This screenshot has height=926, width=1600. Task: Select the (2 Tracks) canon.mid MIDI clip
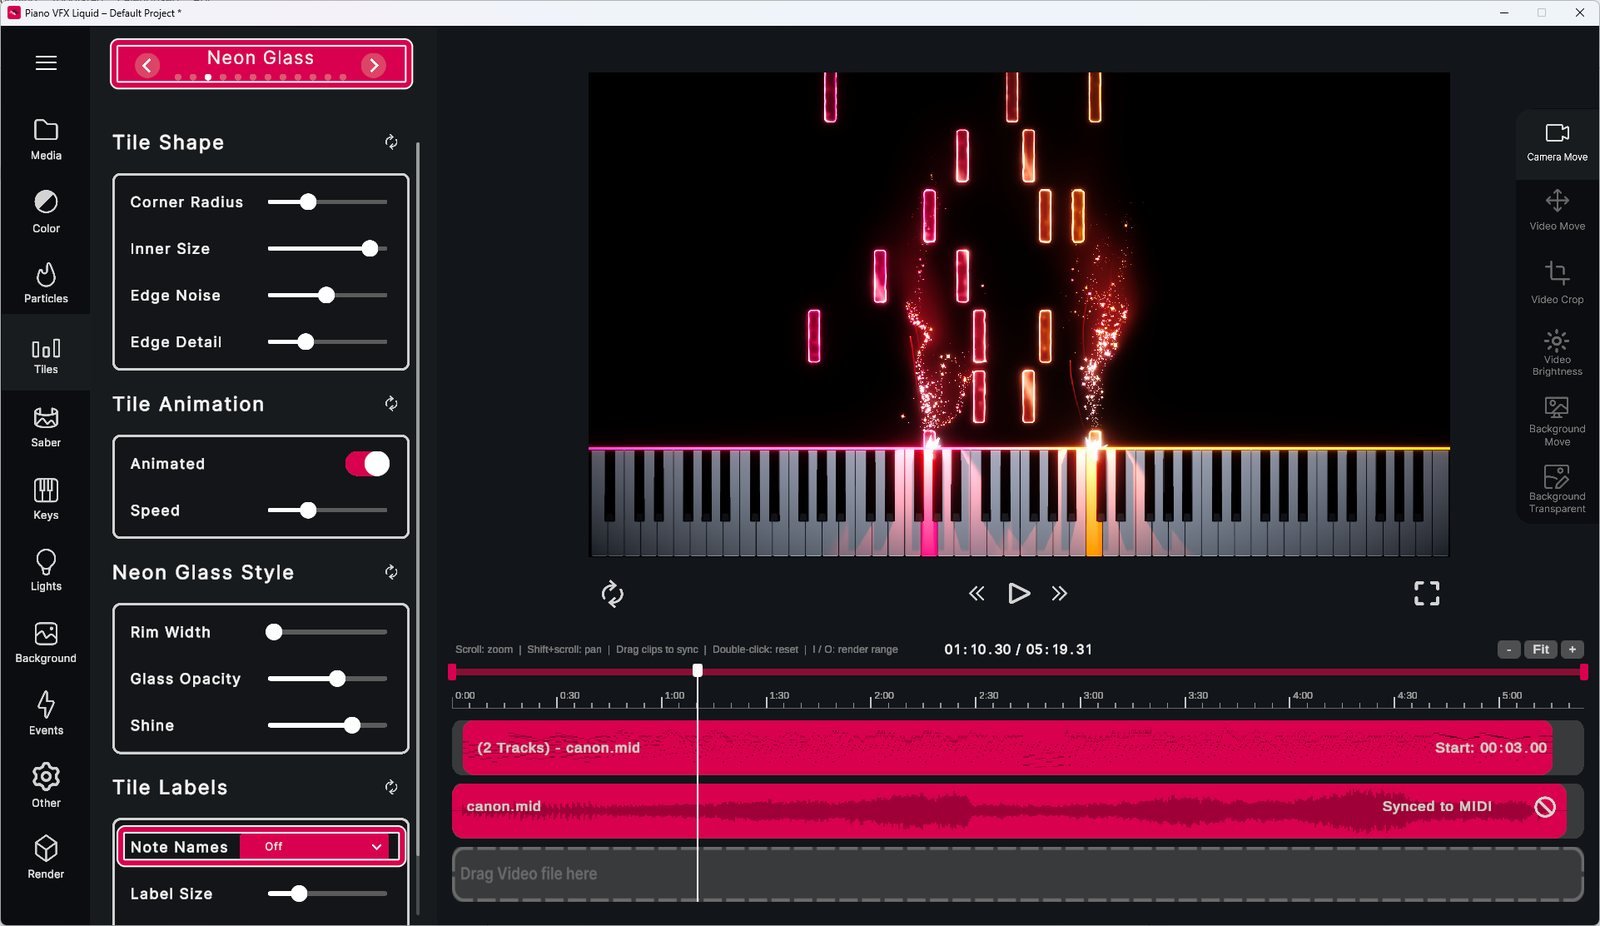[x=1007, y=748]
